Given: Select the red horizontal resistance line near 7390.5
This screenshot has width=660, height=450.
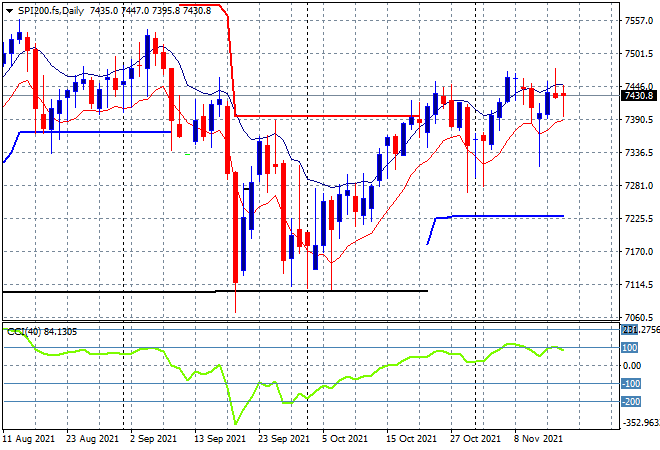Looking at the screenshot, I should pos(327,116).
